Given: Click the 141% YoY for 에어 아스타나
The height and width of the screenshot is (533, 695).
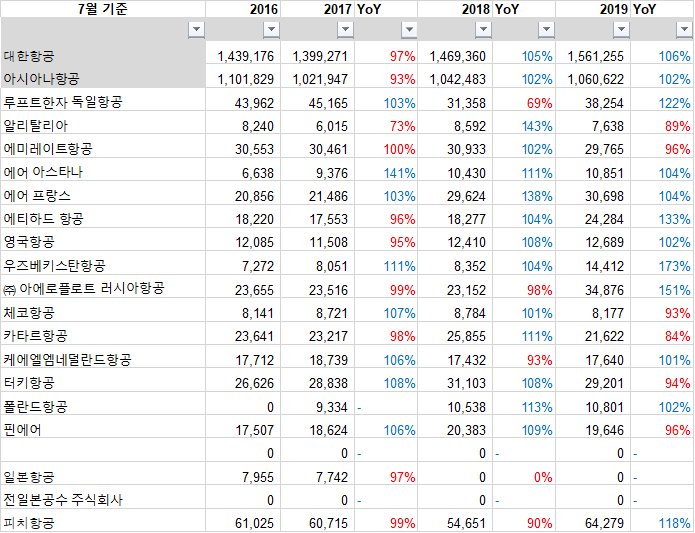Looking at the screenshot, I should click(399, 173).
